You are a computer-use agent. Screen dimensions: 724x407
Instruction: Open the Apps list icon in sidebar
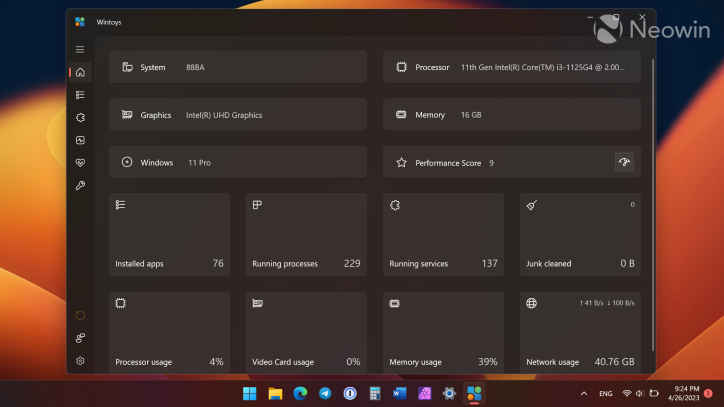click(80, 95)
